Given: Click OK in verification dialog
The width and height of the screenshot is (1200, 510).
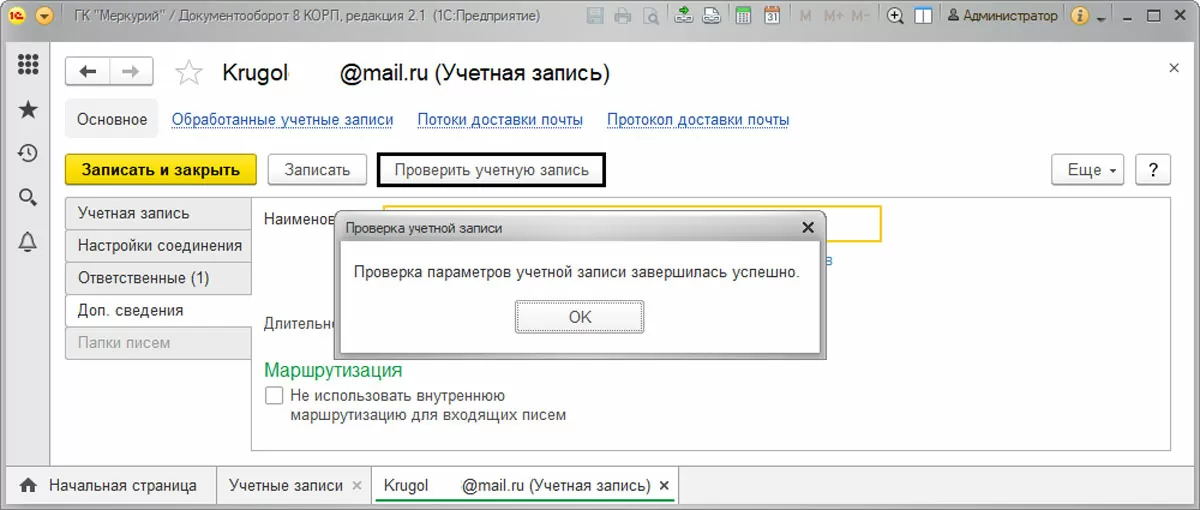Looking at the screenshot, I should click(x=579, y=317).
